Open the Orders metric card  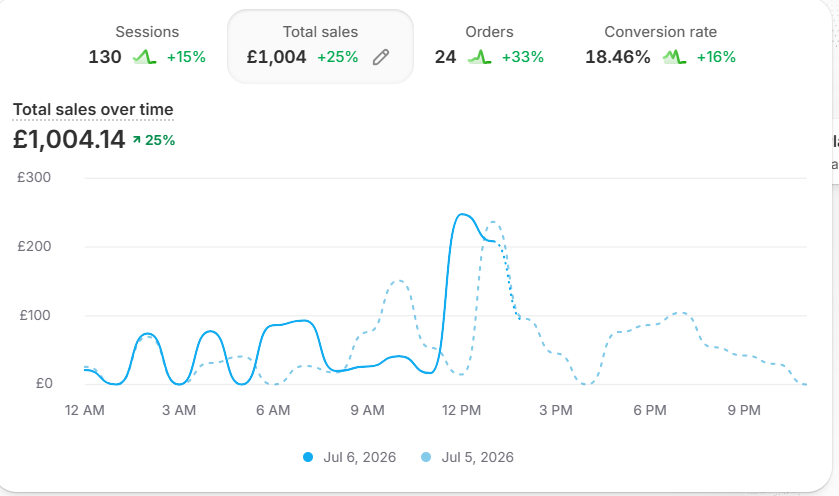pyautogui.click(x=489, y=46)
